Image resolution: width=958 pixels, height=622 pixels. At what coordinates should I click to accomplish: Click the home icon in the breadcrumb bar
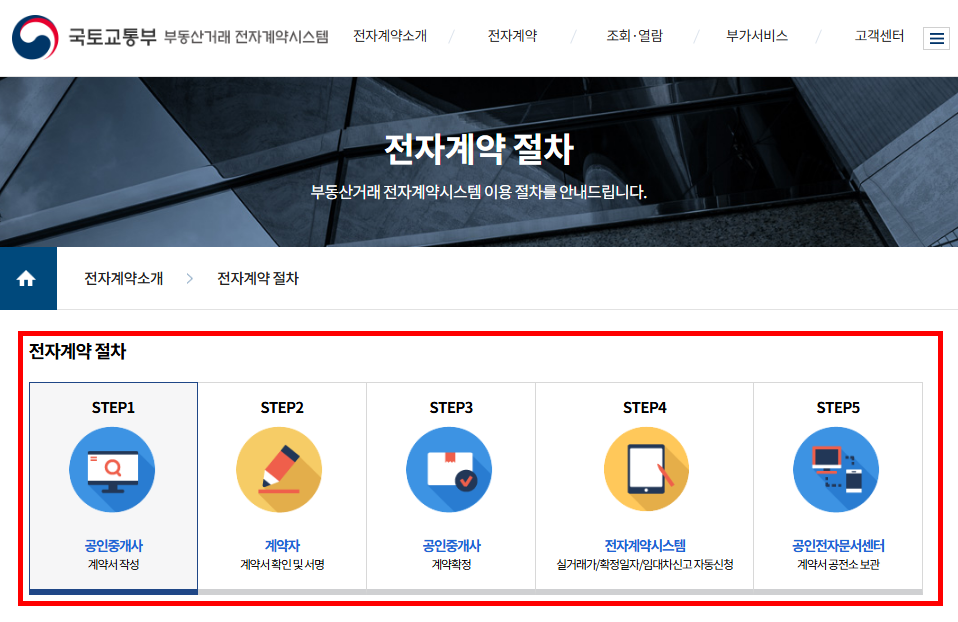click(x=27, y=278)
